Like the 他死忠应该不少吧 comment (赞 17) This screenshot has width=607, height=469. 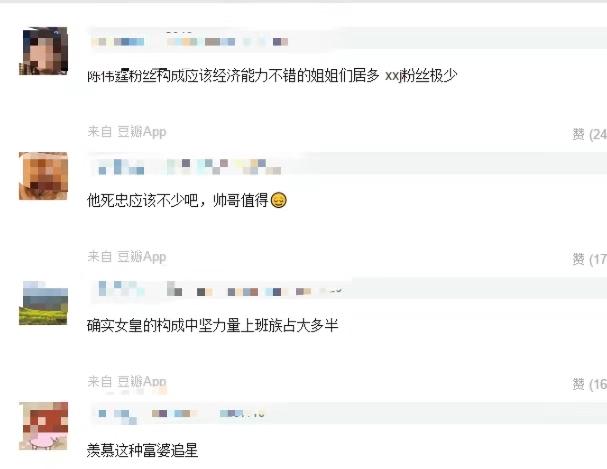(x=589, y=259)
